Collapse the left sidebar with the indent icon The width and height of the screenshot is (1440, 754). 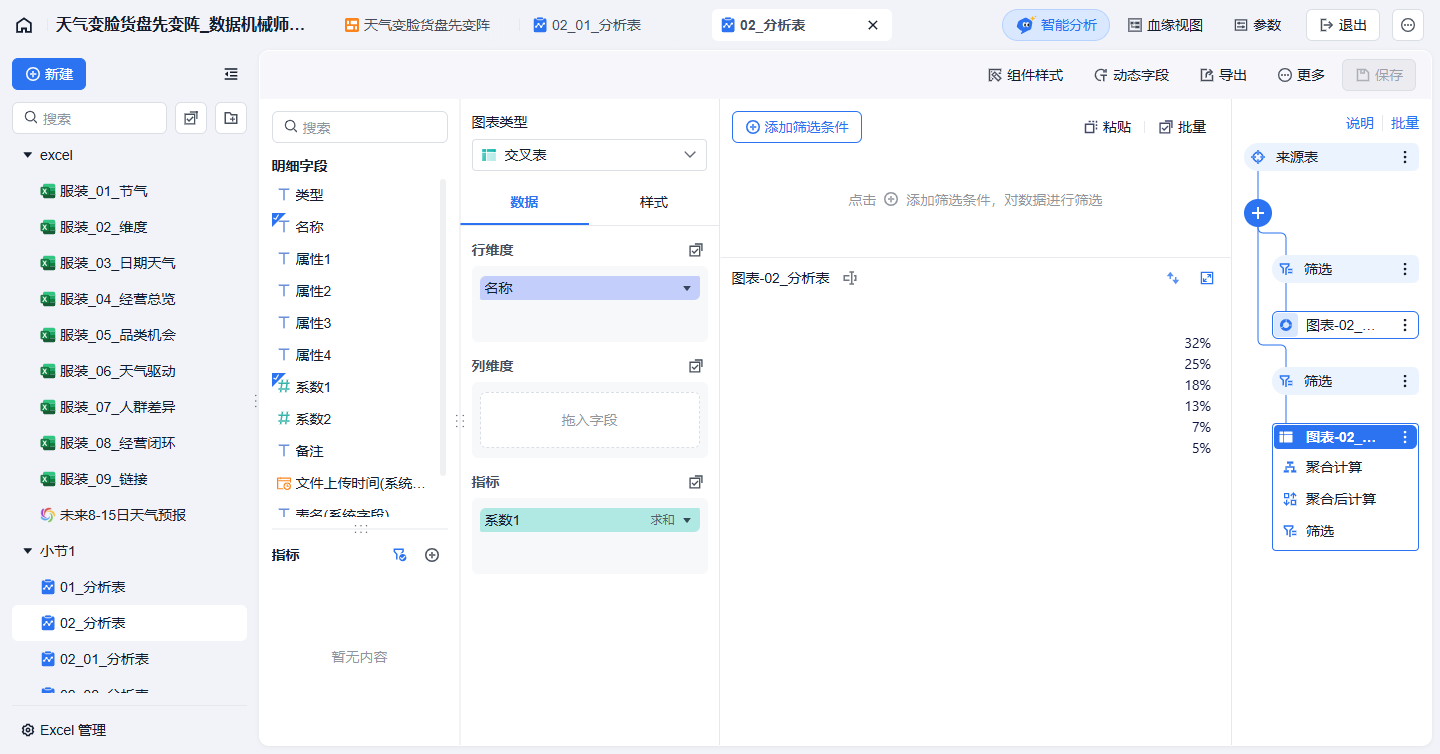231,74
